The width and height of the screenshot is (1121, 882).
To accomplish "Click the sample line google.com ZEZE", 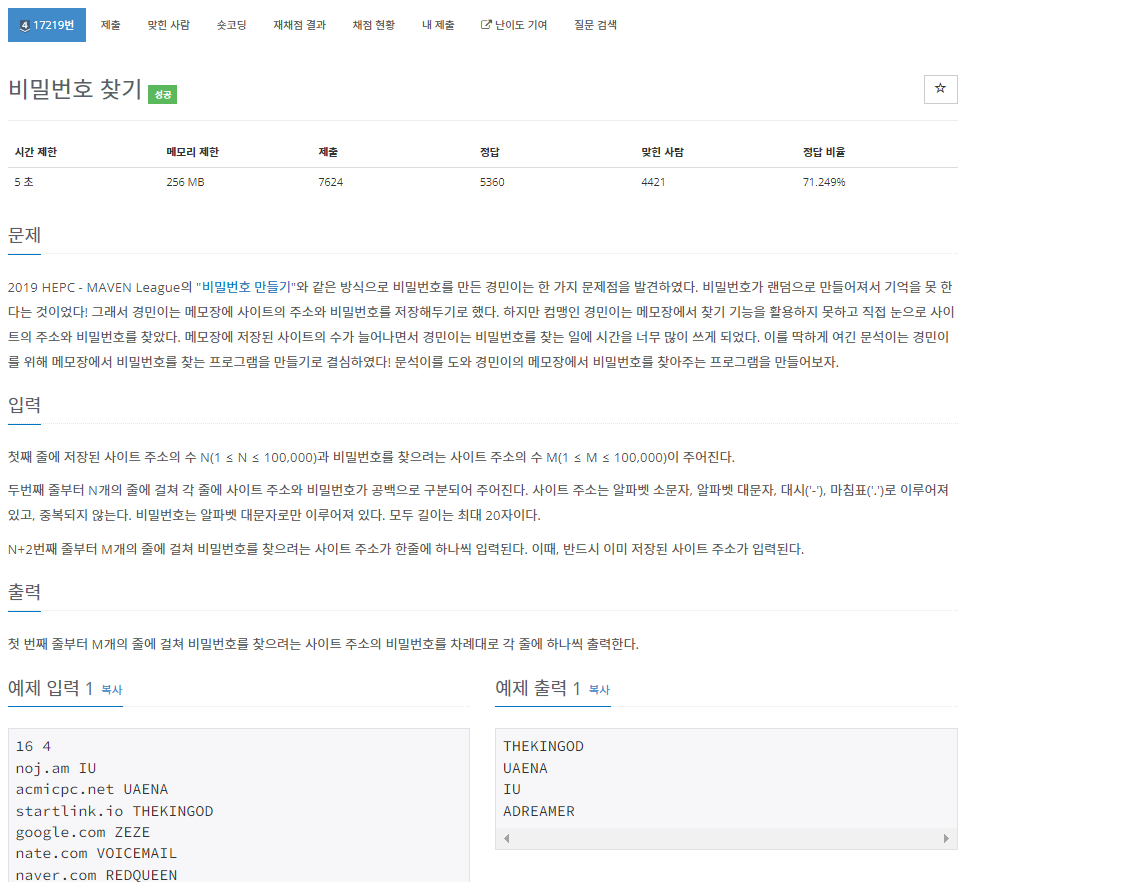I will tap(83, 833).
